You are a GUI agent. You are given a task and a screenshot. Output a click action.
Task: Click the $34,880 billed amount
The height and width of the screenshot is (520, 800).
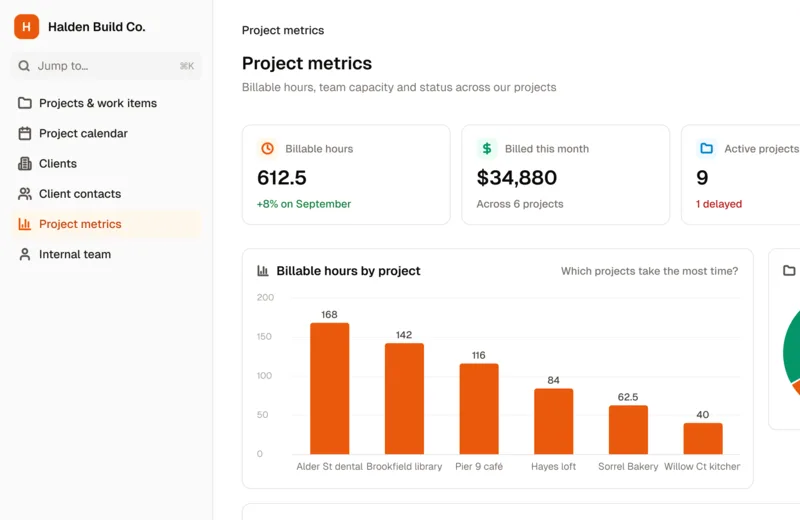click(517, 178)
